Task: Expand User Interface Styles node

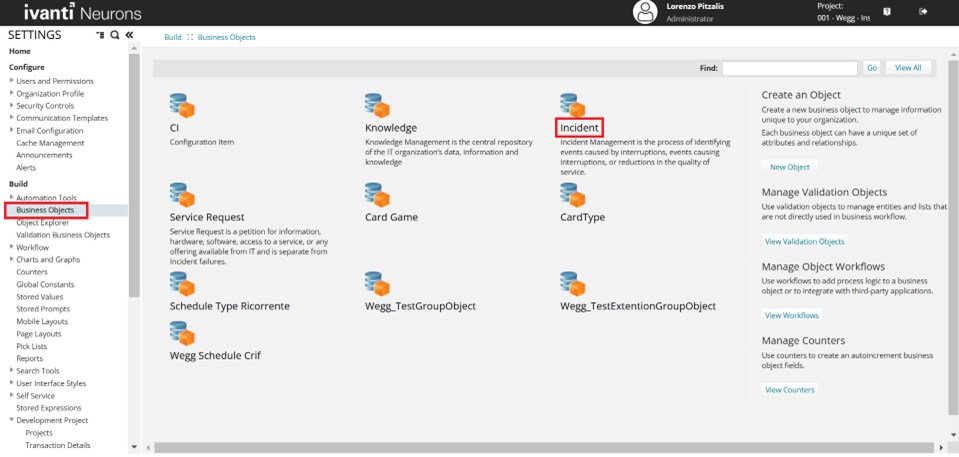Action: pyautogui.click(x=12, y=383)
